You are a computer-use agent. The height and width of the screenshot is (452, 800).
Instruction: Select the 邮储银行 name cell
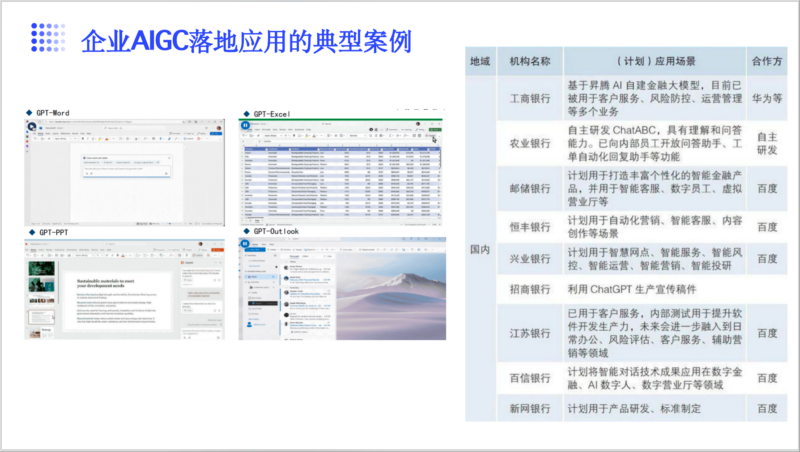(530, 188)
